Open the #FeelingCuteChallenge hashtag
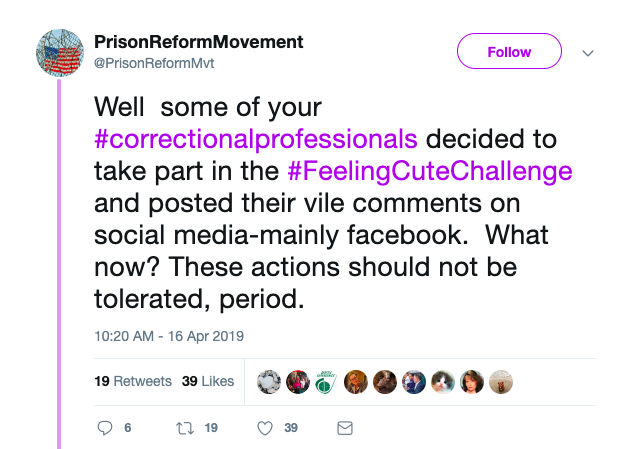 point(430,170)
